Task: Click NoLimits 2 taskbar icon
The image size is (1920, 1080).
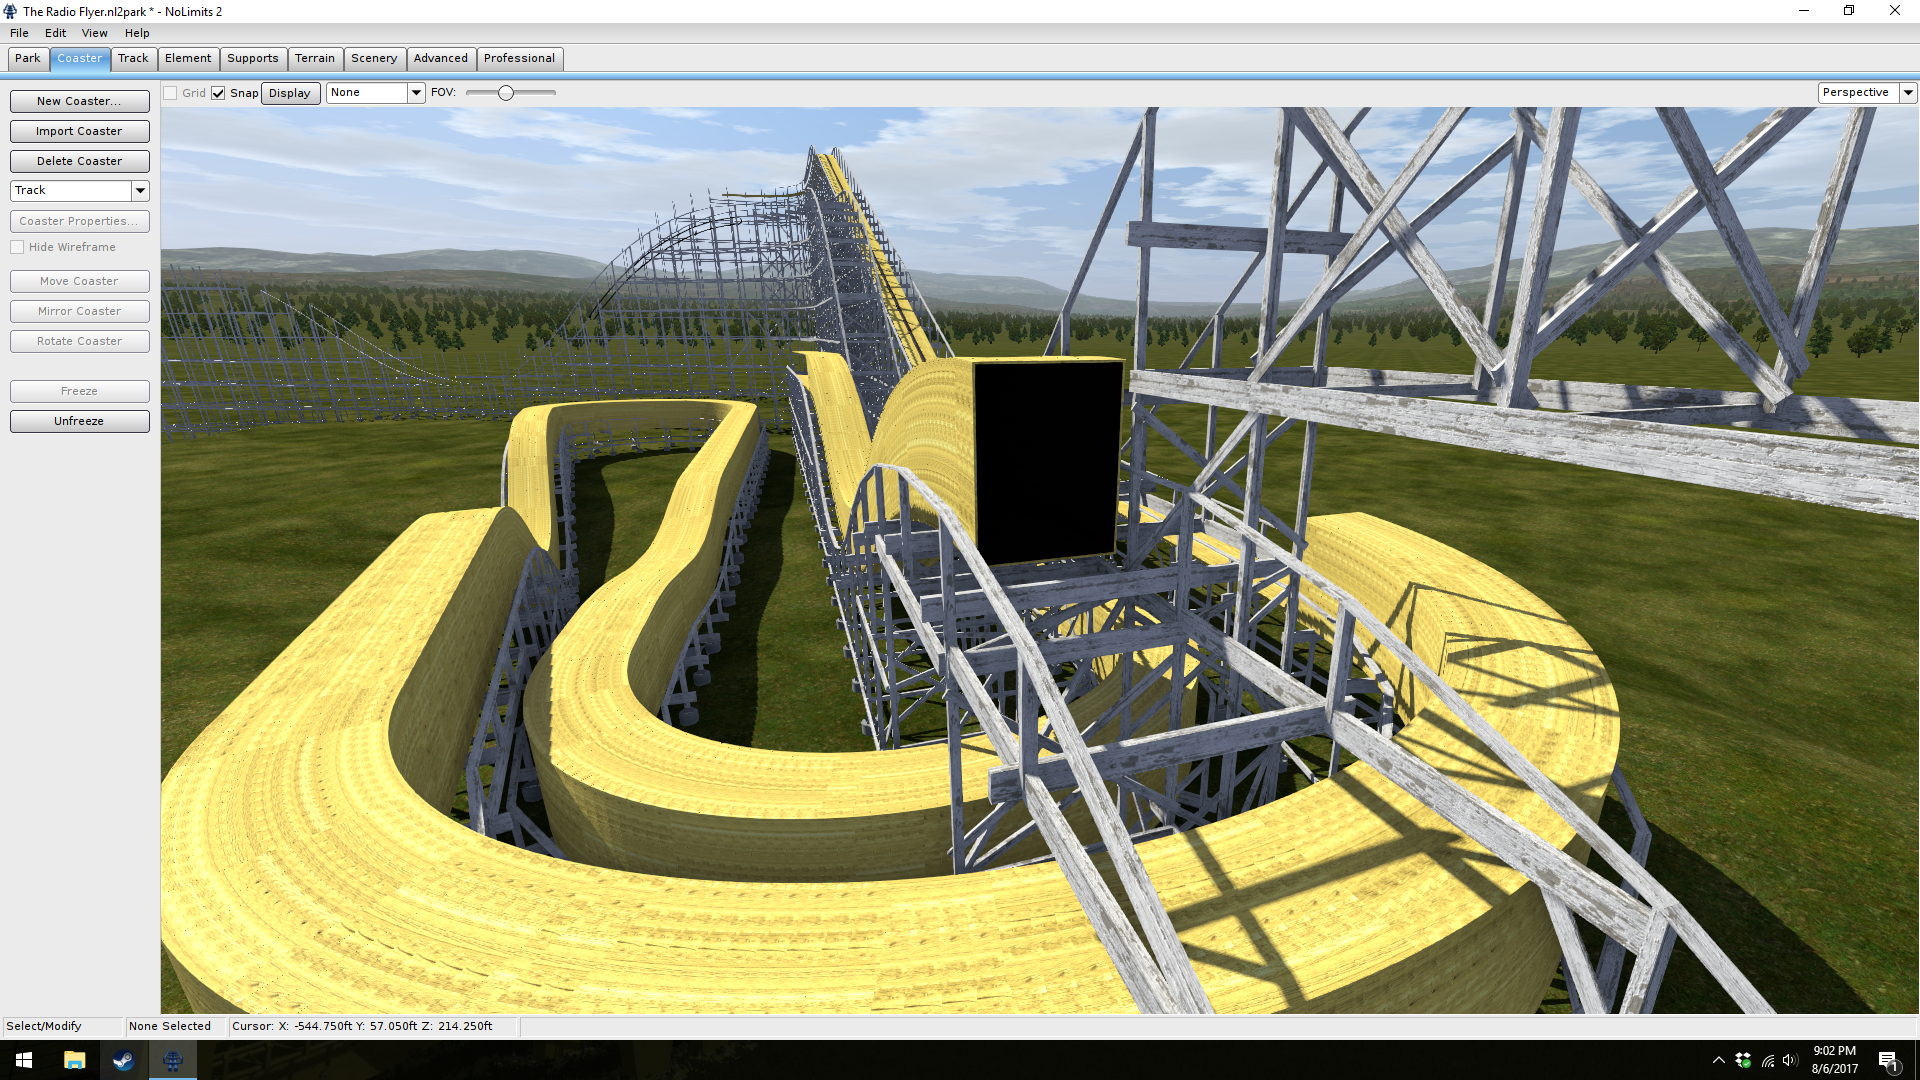Action: tap(173, 1060)
